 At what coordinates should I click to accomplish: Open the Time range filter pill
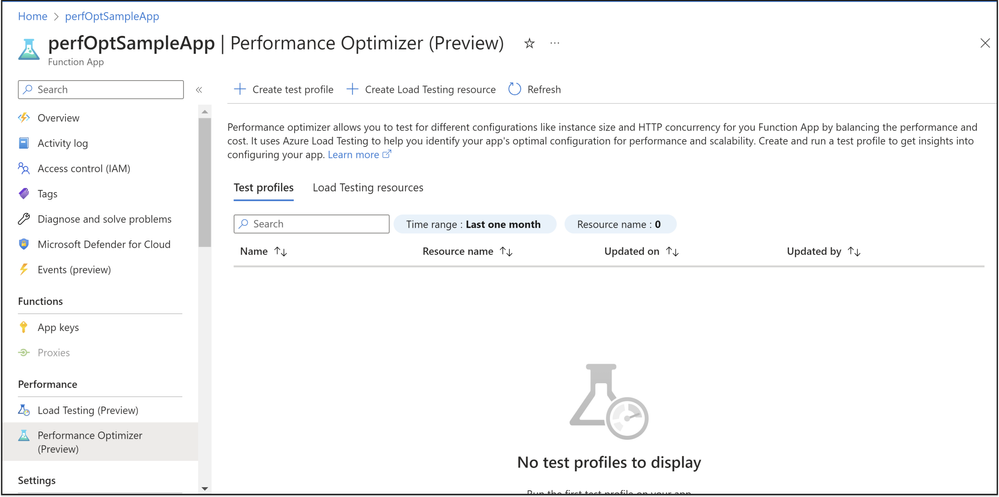tap(475, 224)
